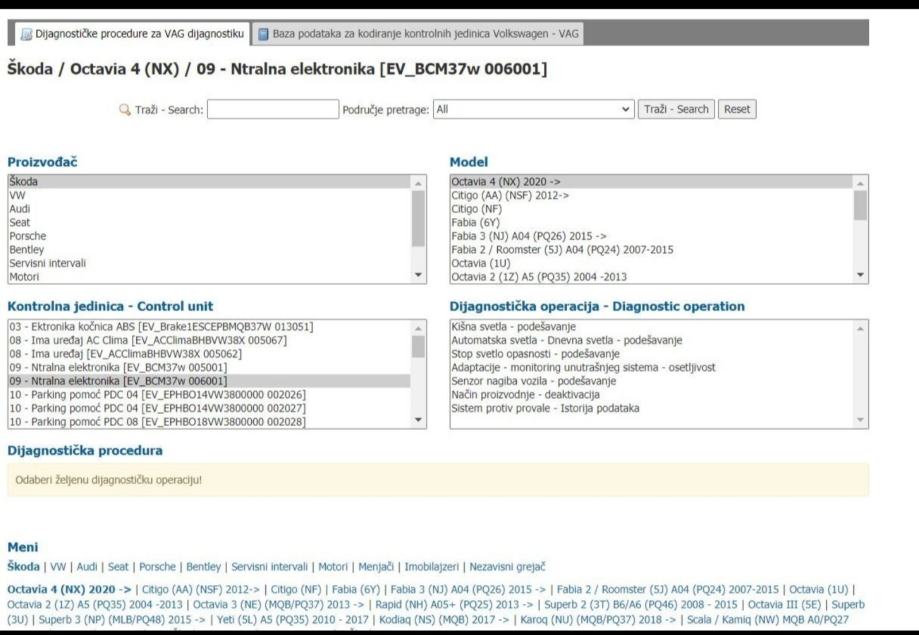
Task: Switch to Baza podataka za kodiranje tab
Action: (x=418, y=34)
